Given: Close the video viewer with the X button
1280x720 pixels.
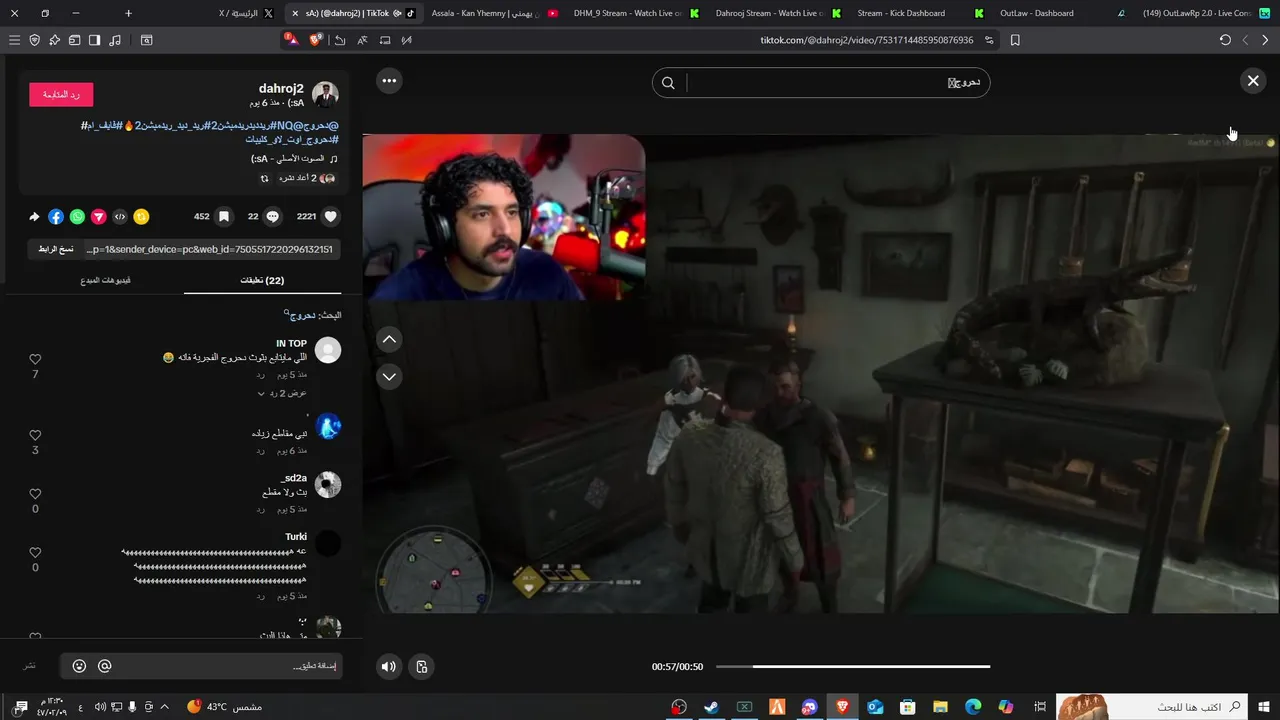Looking at the screenshot, I should coord(1253,81).
